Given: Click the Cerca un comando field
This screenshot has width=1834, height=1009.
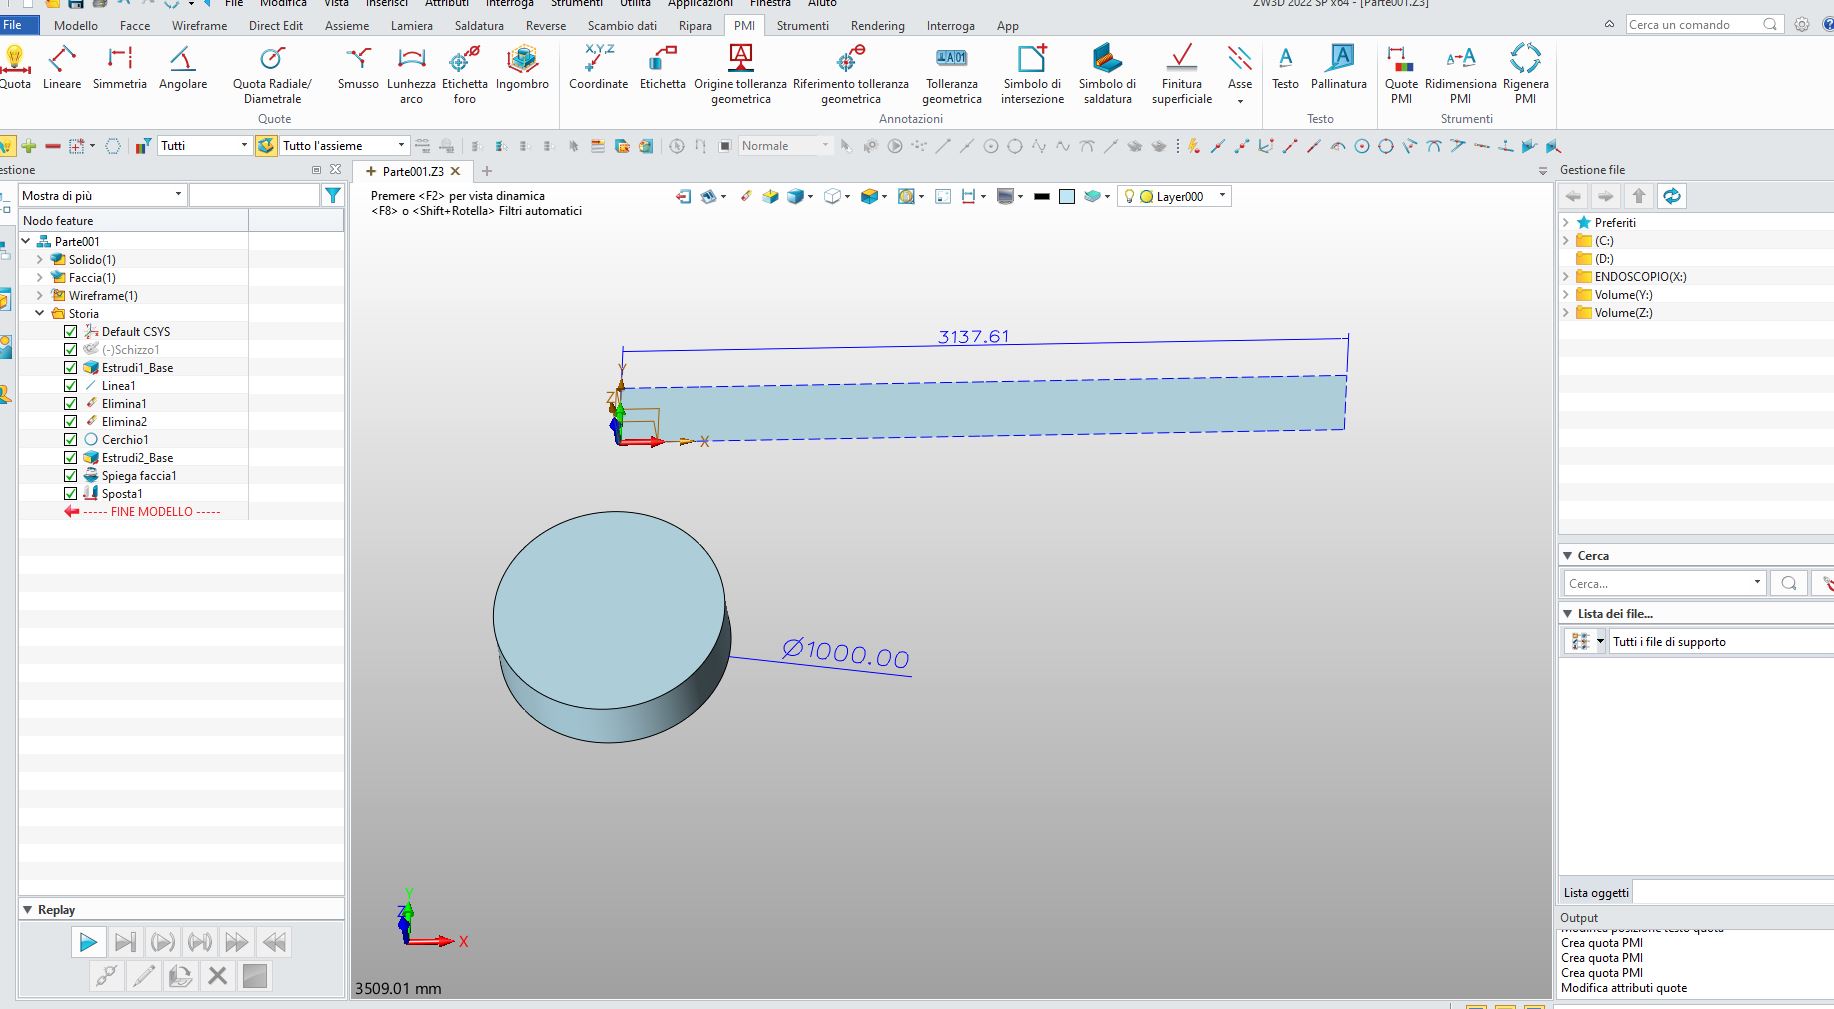Looking at the screenshot, I should [x=1704, y=24].
